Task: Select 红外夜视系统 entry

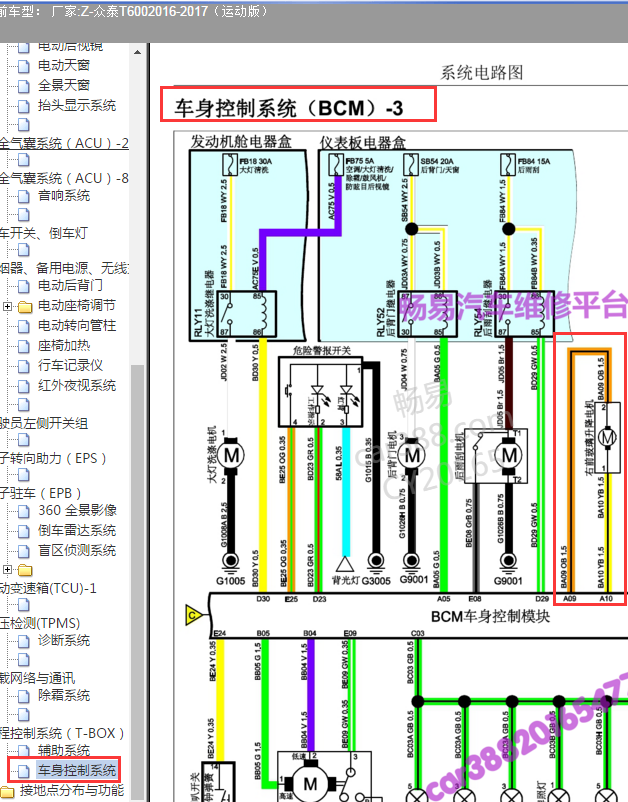Action: (x=77, y=386)
